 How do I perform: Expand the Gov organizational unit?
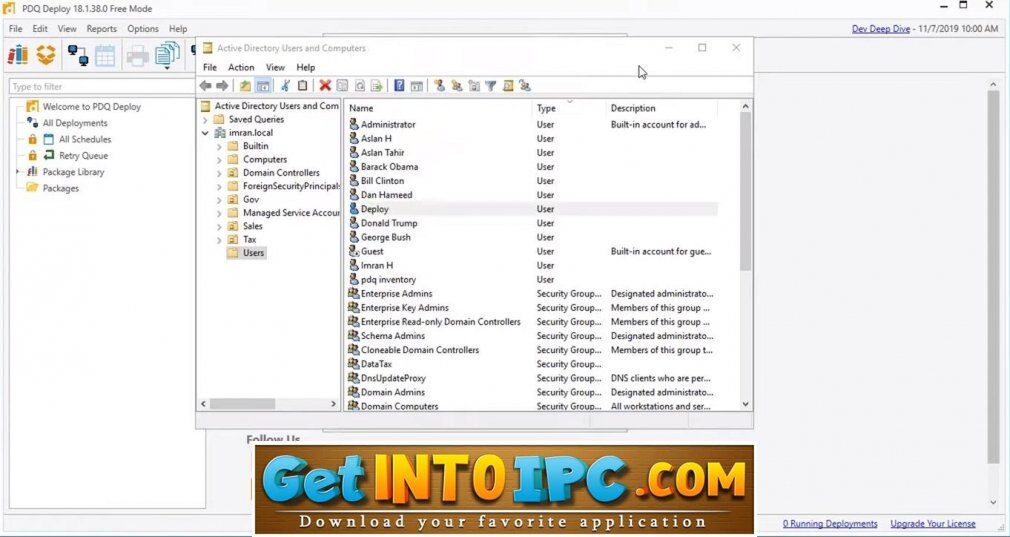[219, 200]
